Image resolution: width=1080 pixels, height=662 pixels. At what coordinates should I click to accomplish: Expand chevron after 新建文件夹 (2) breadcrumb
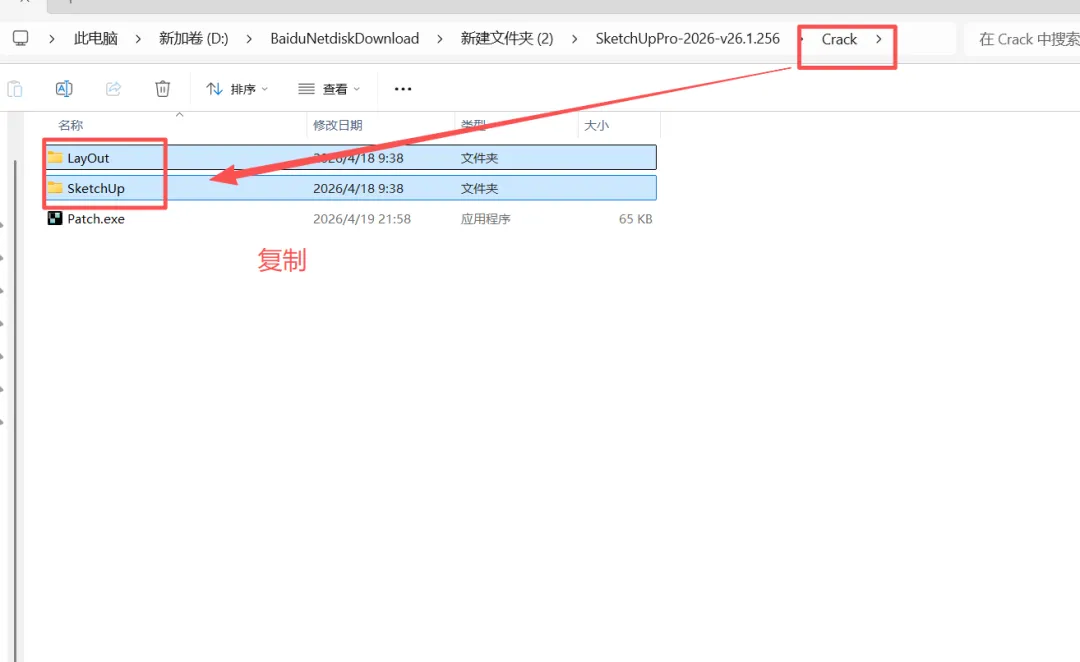[x=574, y=39]
